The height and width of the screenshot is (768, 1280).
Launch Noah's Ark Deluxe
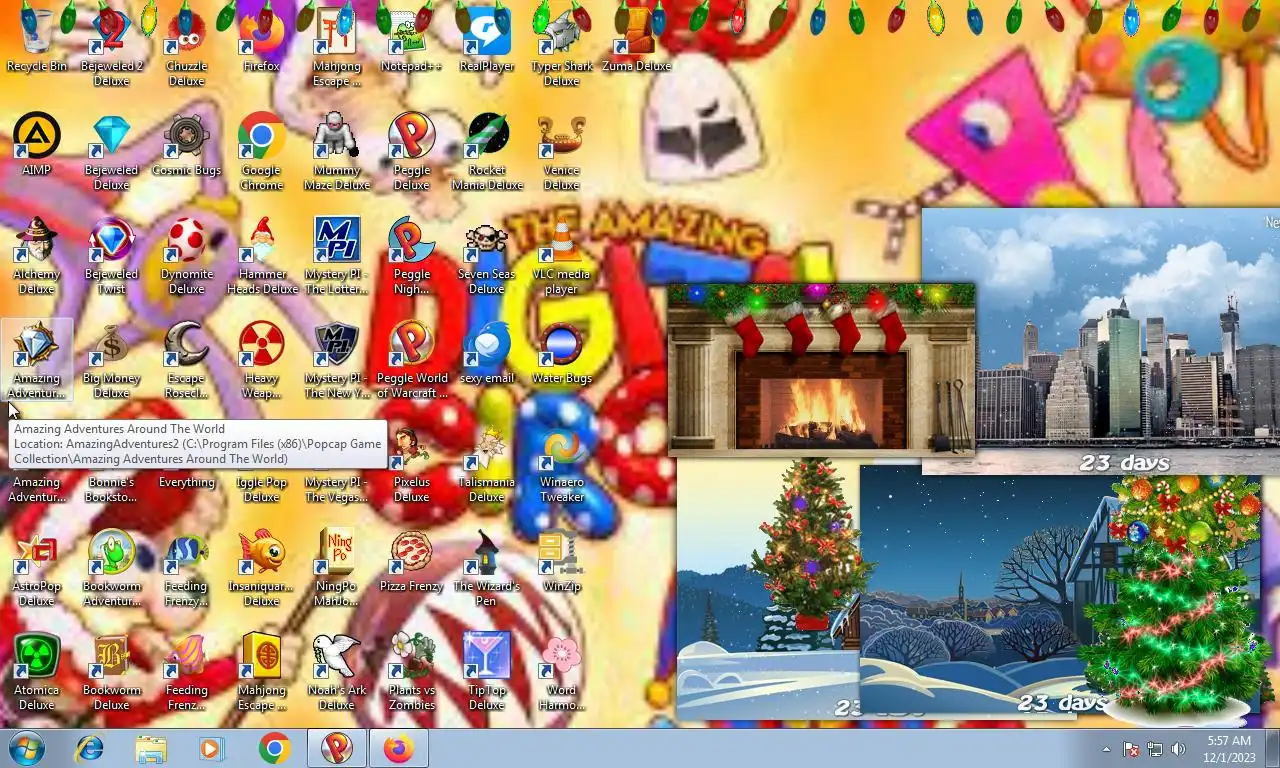(337, 672)
